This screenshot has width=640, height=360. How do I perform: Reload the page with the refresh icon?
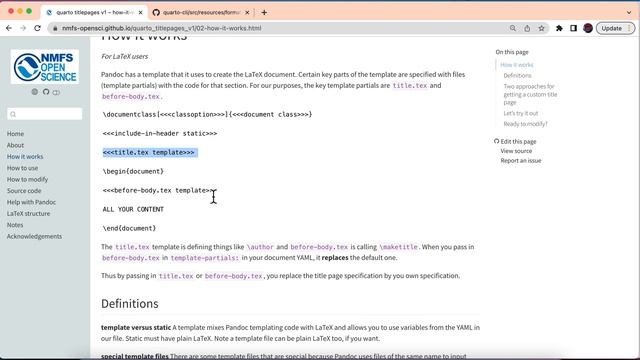click(x=37, y=28)
